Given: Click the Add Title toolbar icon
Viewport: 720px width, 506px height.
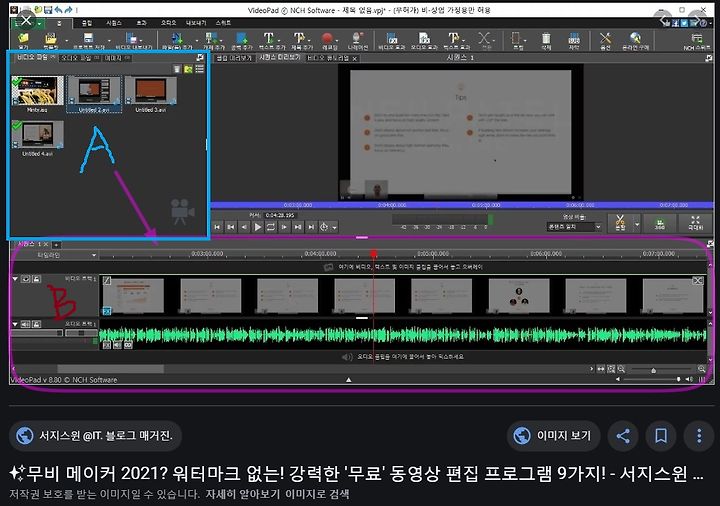Looking at the screenshot, I should click(x=299, y=38).
